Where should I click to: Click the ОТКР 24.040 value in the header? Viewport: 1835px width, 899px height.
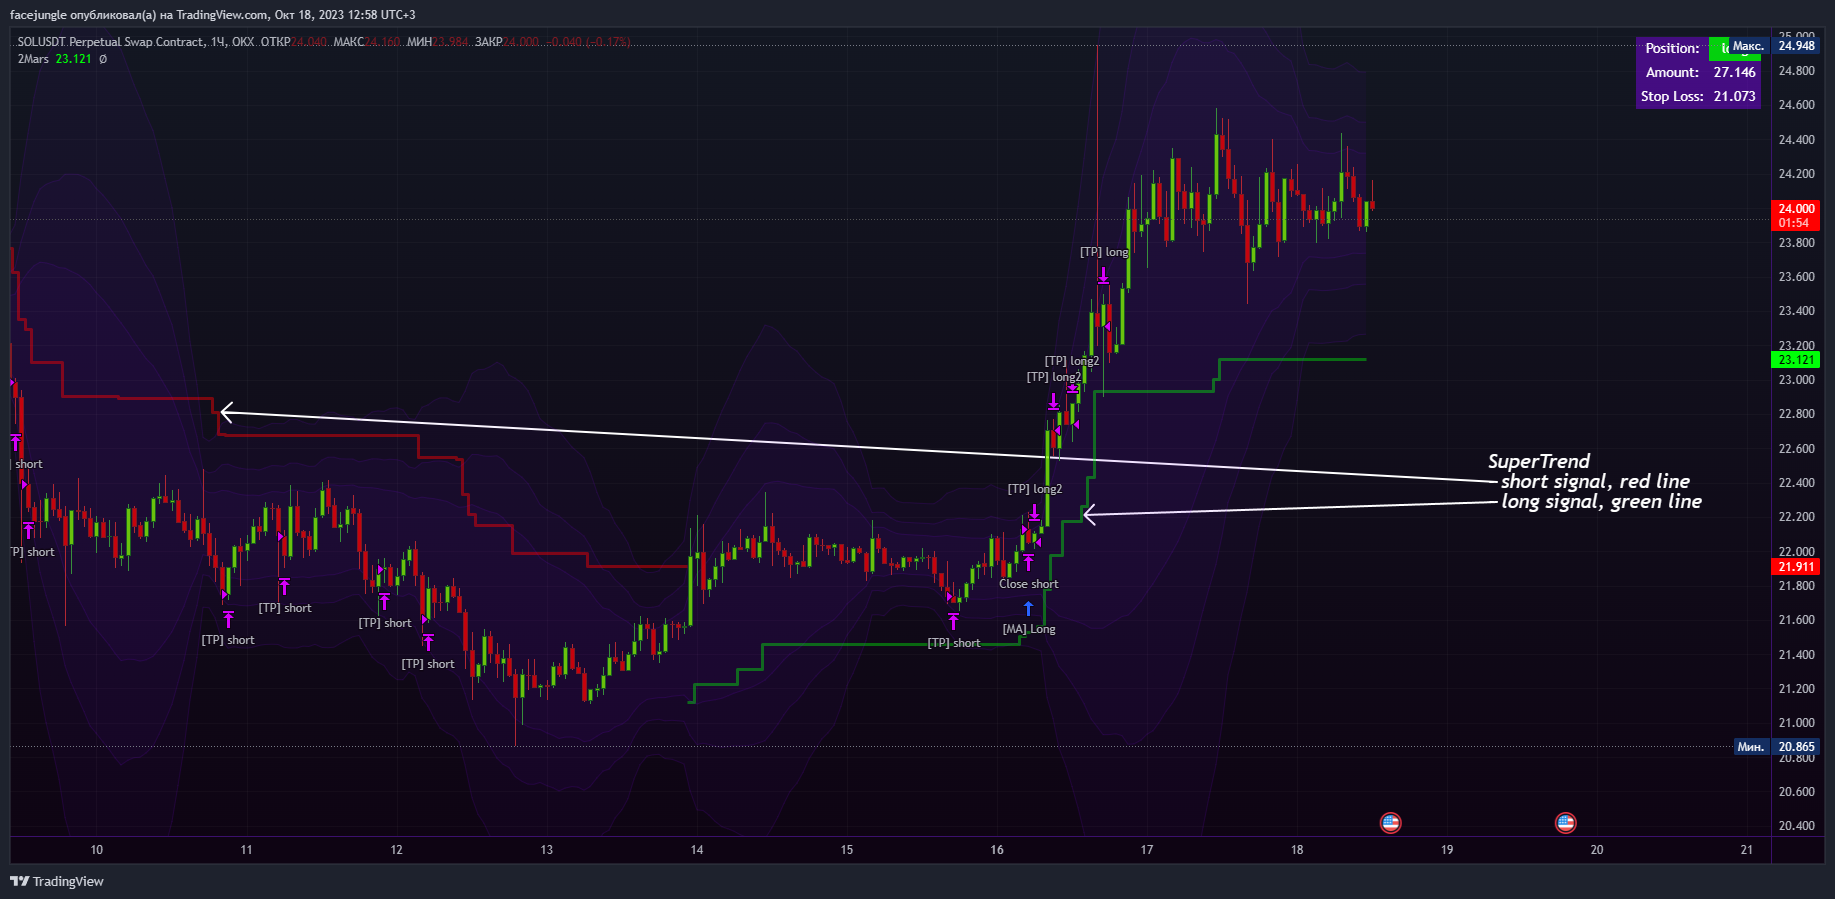point(294,42)
